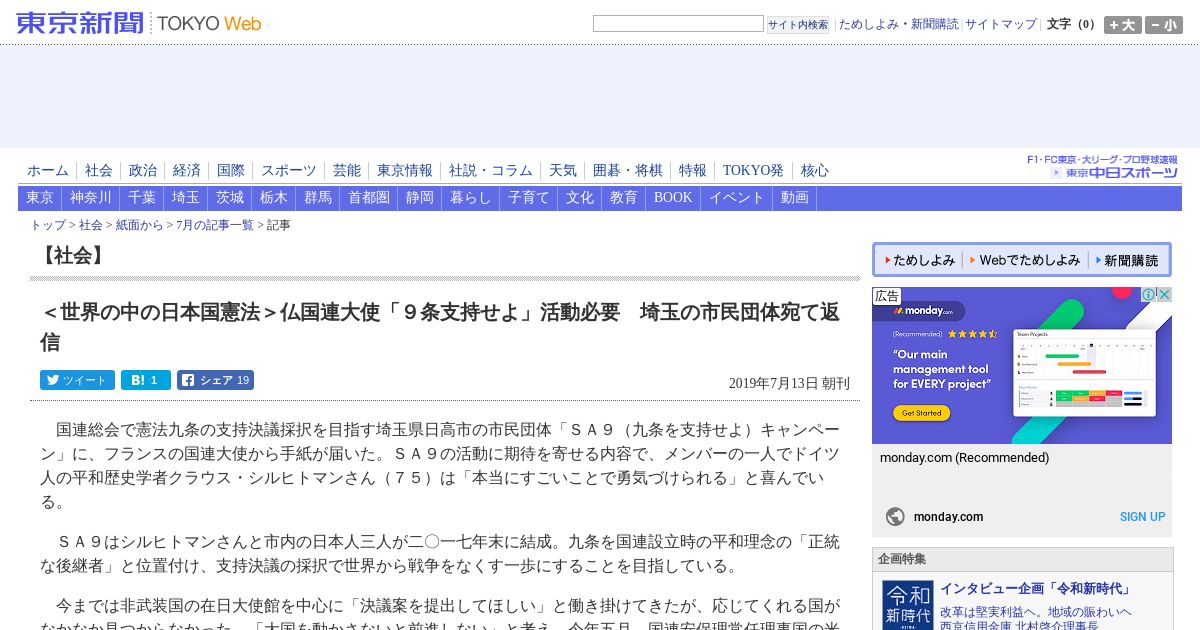The image size is (1200, 630).
Task: Click the サイト内検索 search button
Action: [x=798, y=24]
